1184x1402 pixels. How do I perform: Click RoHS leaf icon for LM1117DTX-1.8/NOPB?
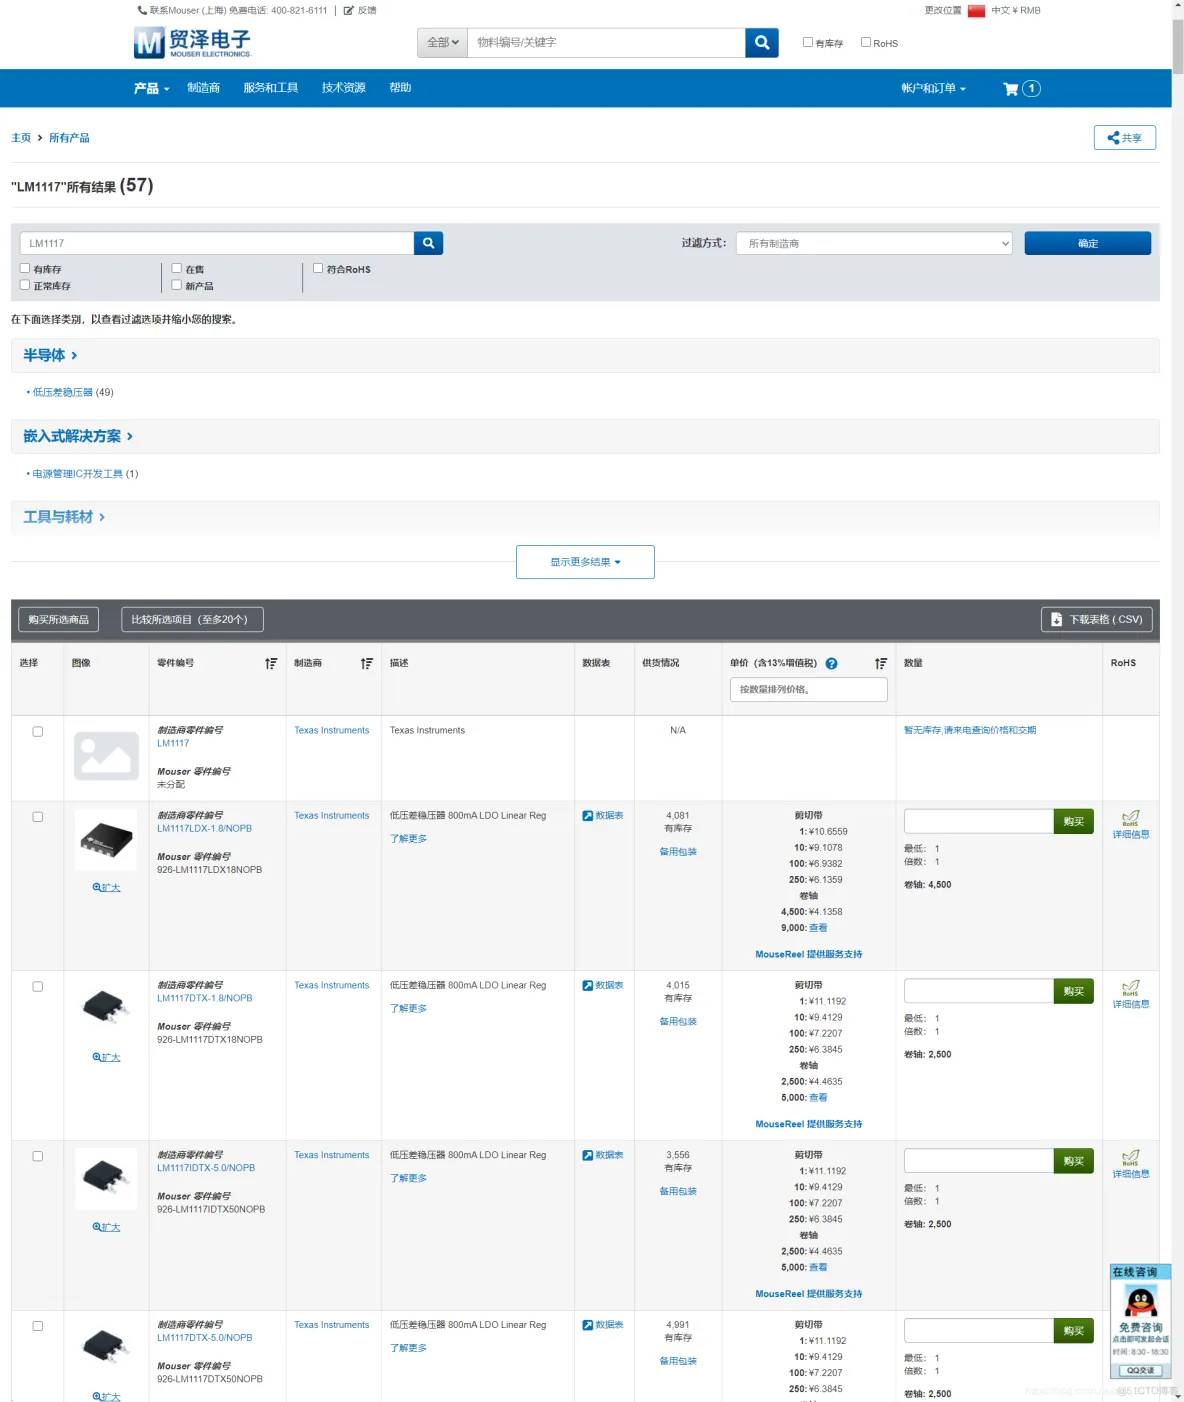click(1131, 988)
